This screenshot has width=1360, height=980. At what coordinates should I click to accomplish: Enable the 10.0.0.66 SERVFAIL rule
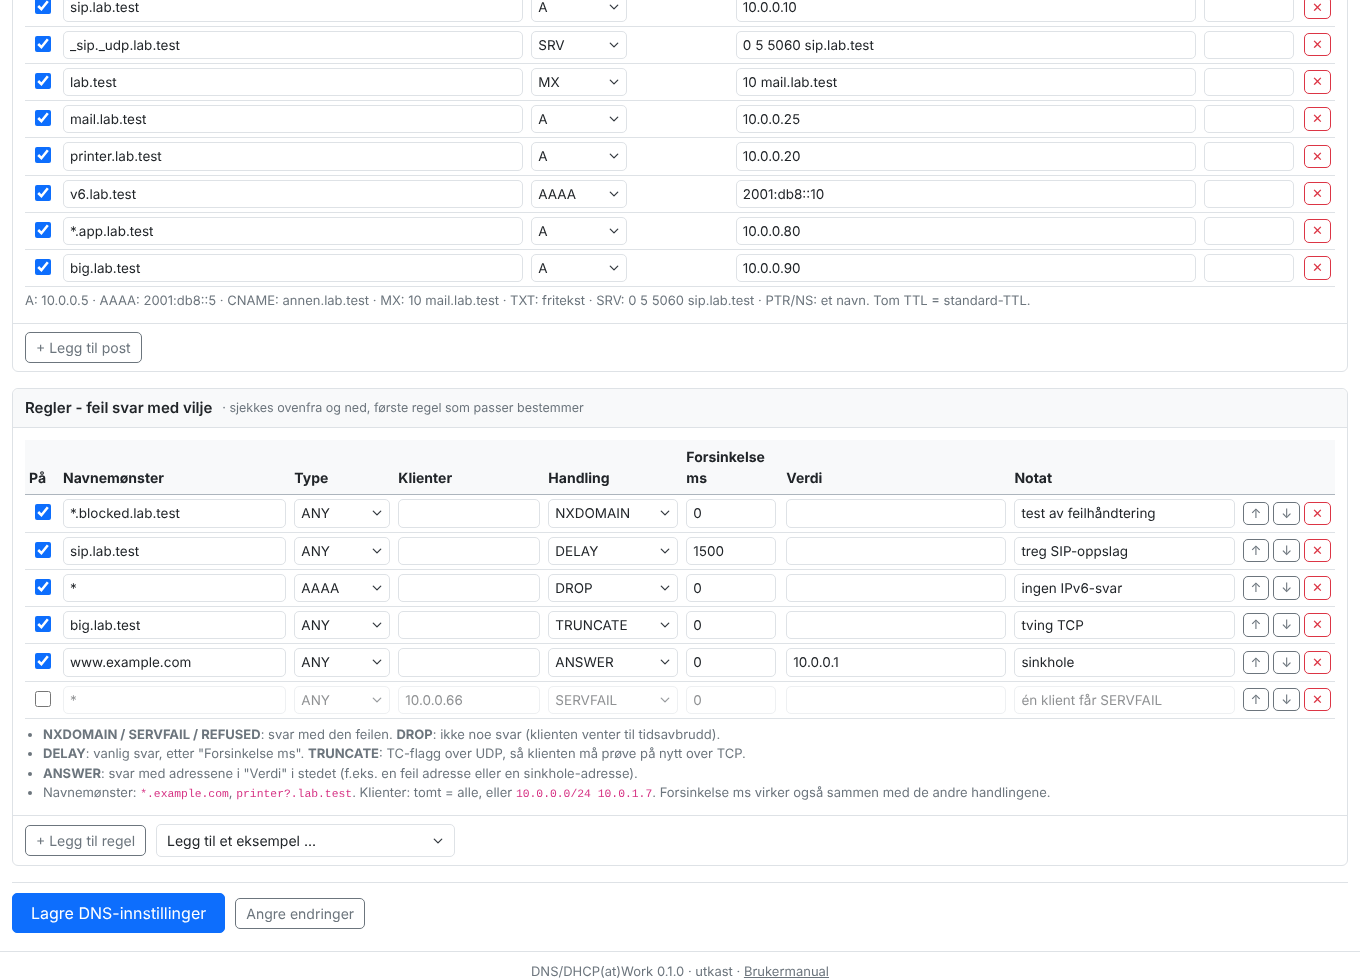tap(43, 699)
